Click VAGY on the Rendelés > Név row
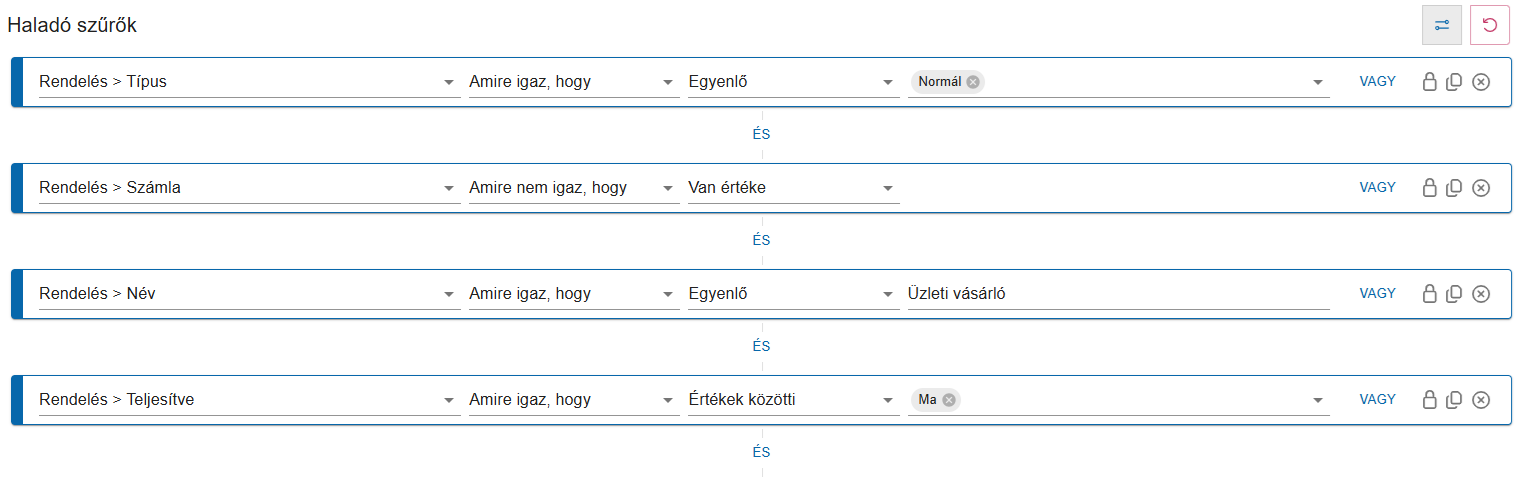Image resolution: width=1528 pixels, height=477 pixels. point(1377,294)
